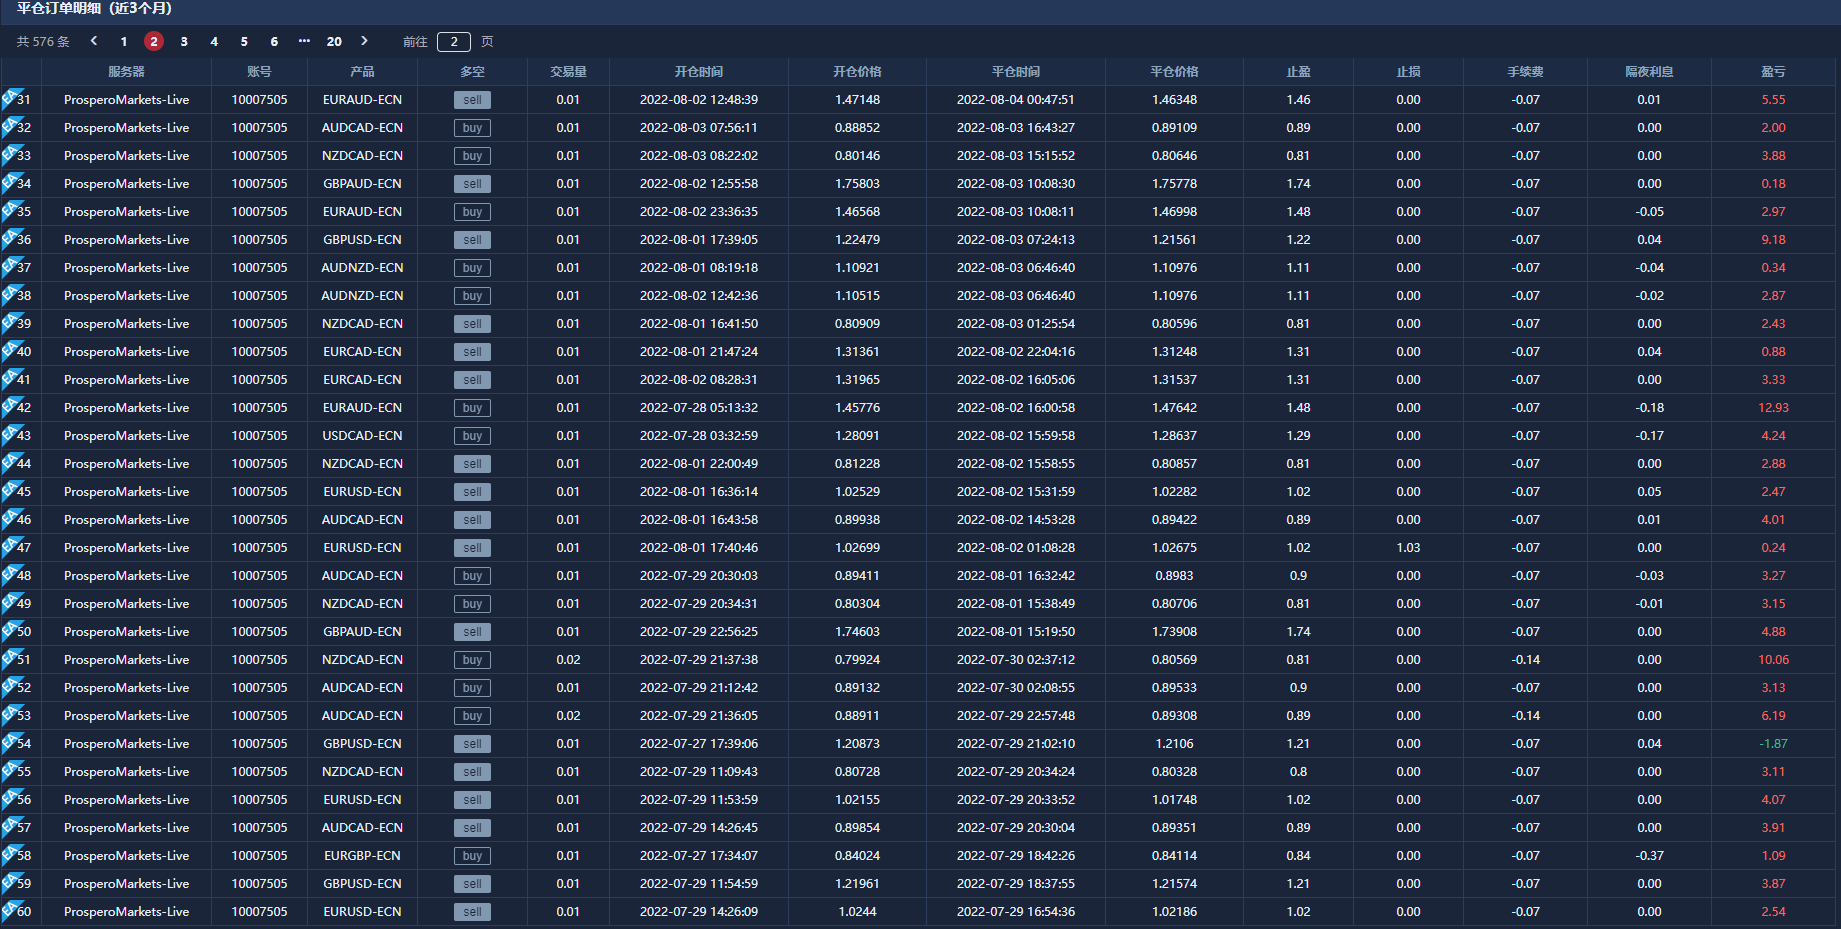Screen dimensions: 1841x929
Task: Click the 平仓时间 column header
Action: (x=1016, y=72)
